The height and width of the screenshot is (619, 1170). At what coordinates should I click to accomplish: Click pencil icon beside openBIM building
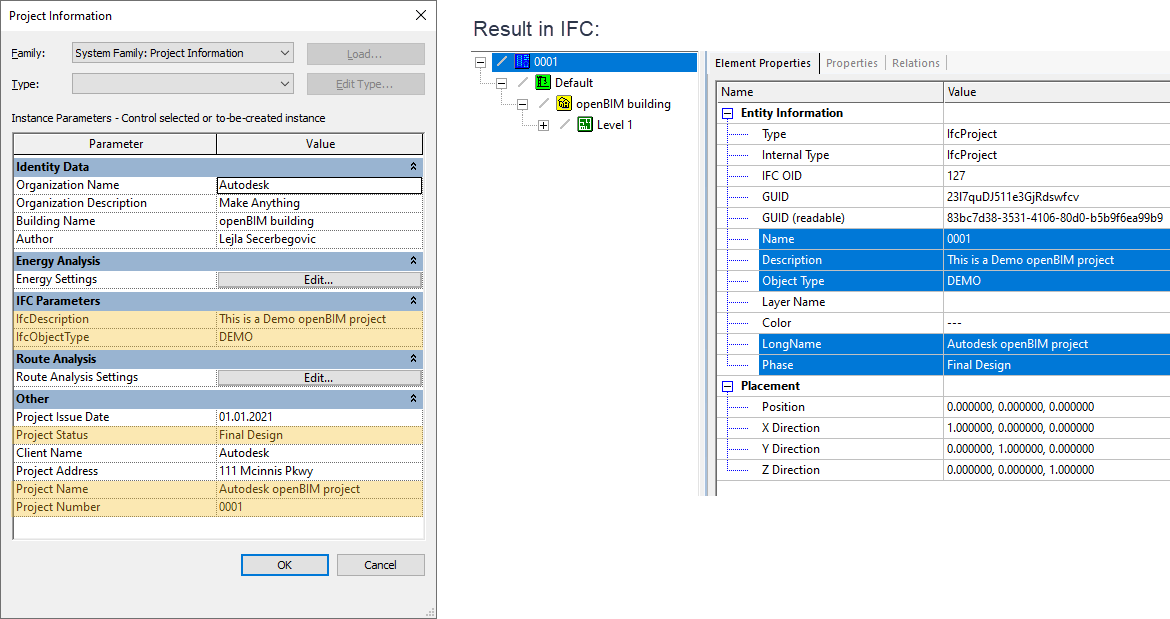[544, 104]
